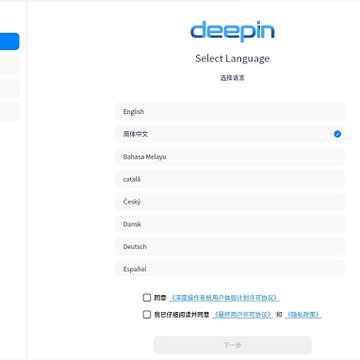360x360 pixels.
Task: Click the 下一步 next button
Action: click(232, 345)
